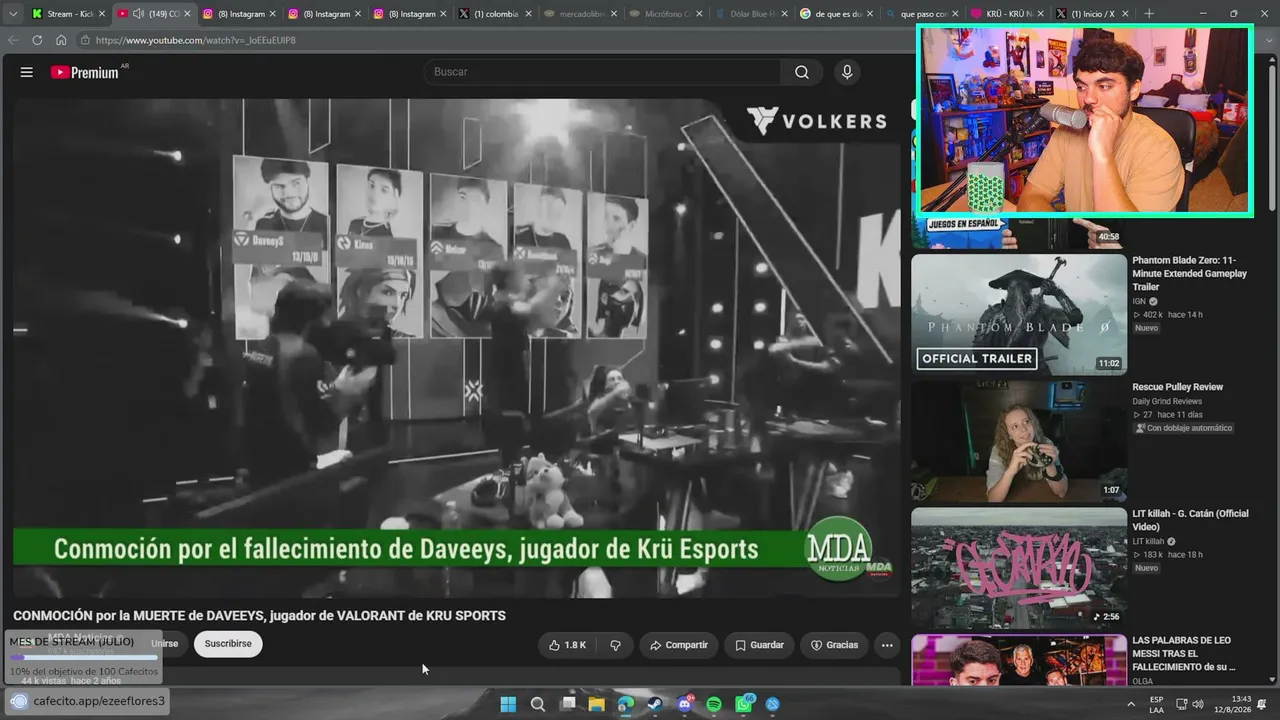Open Steam from the taskbar
The height and width of the screenshot is (720, 1280).
(655, 704)
